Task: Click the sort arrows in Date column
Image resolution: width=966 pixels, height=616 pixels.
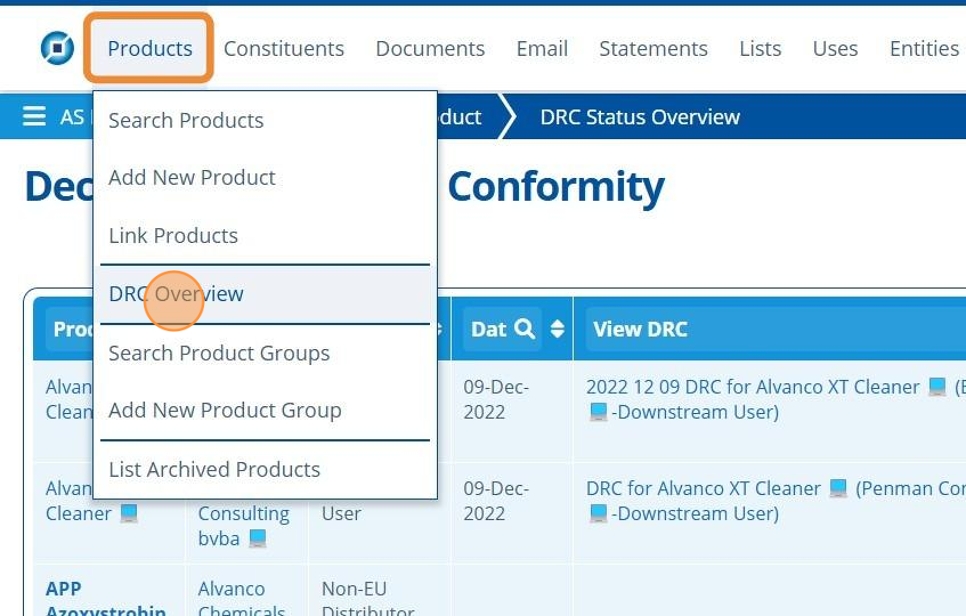Action: tap(557, 329)
